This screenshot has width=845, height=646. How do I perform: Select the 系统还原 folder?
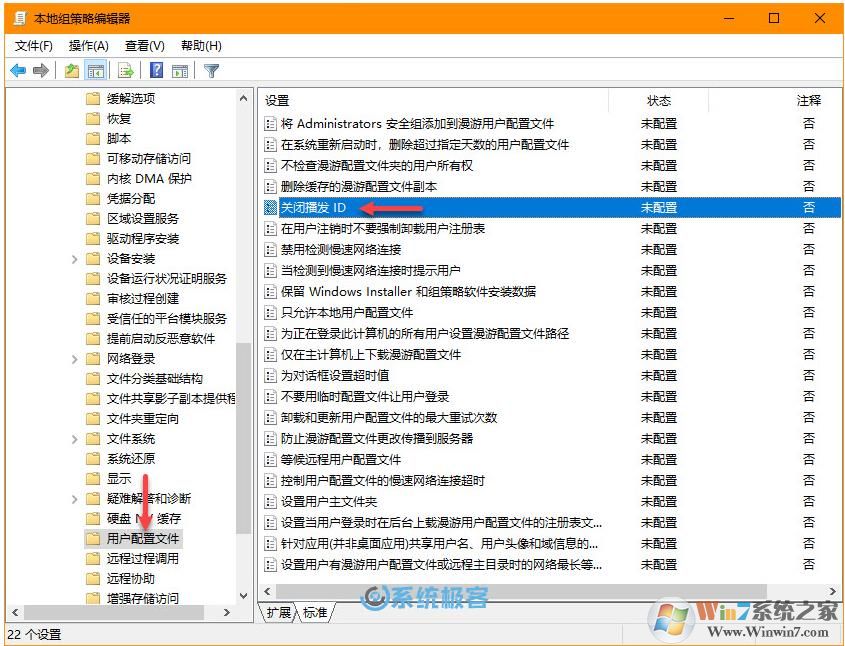131,459
